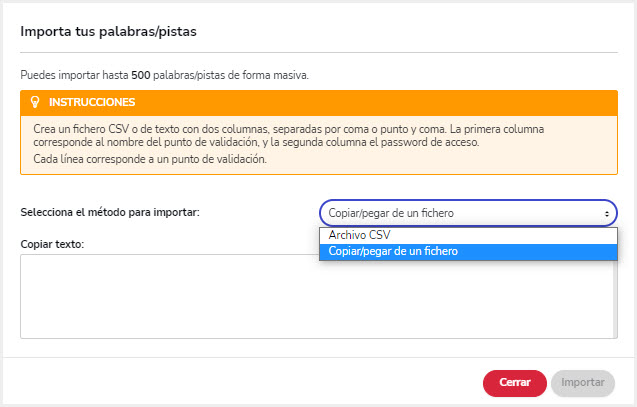Screen dimensions: 637x407
Task: Click the 'password de acceso' instruction line
Action: click(256, 143)
